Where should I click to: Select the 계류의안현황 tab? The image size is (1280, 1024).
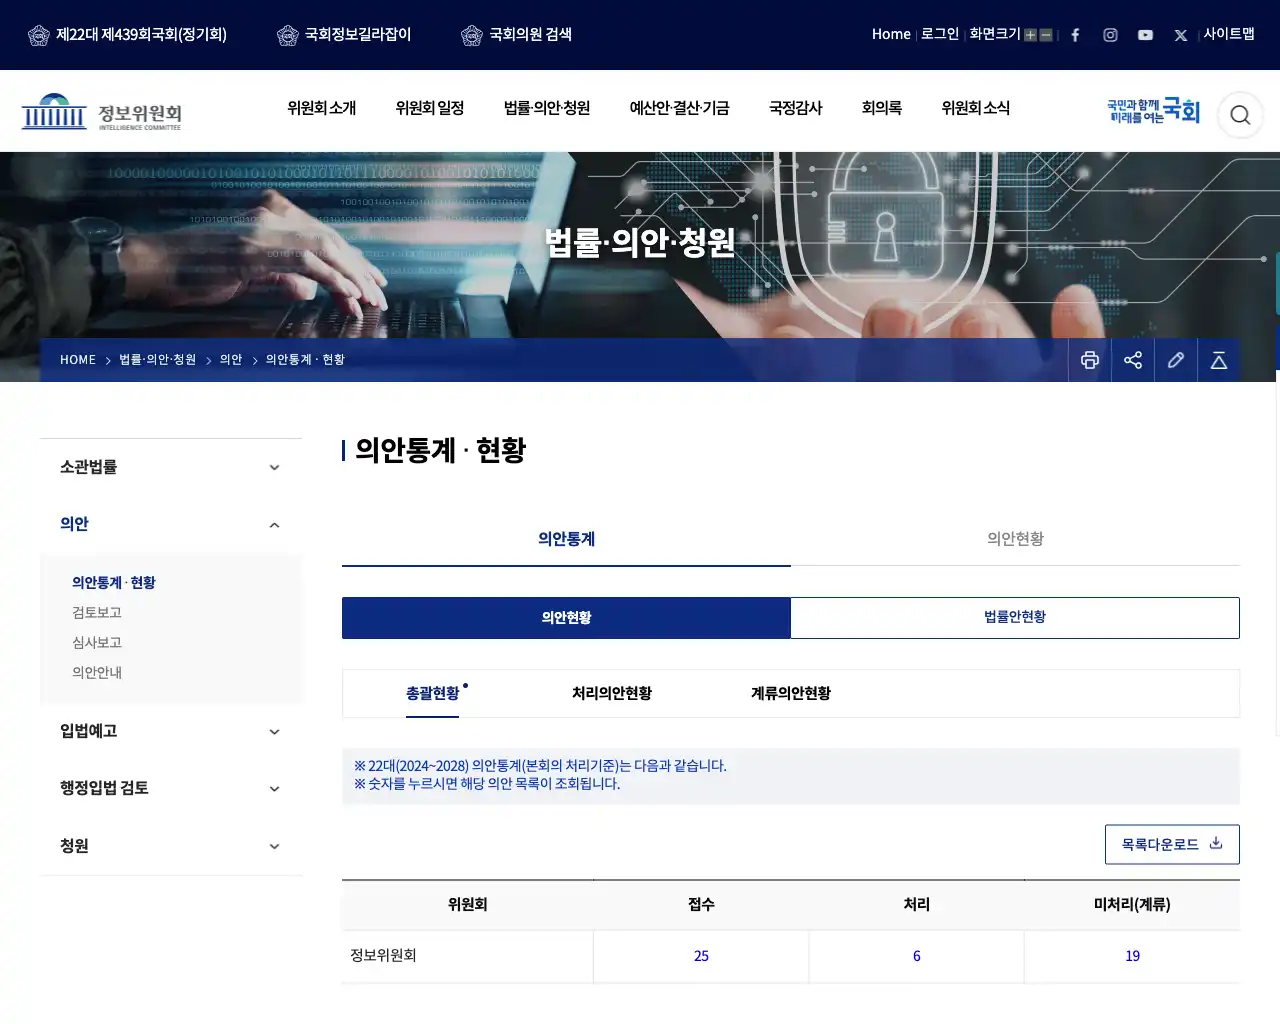791,694
